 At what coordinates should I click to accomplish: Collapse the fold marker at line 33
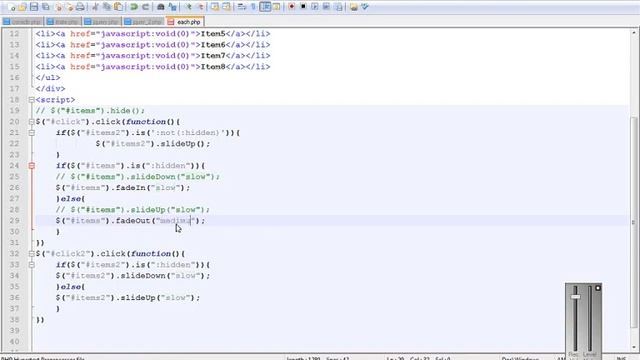31,265
